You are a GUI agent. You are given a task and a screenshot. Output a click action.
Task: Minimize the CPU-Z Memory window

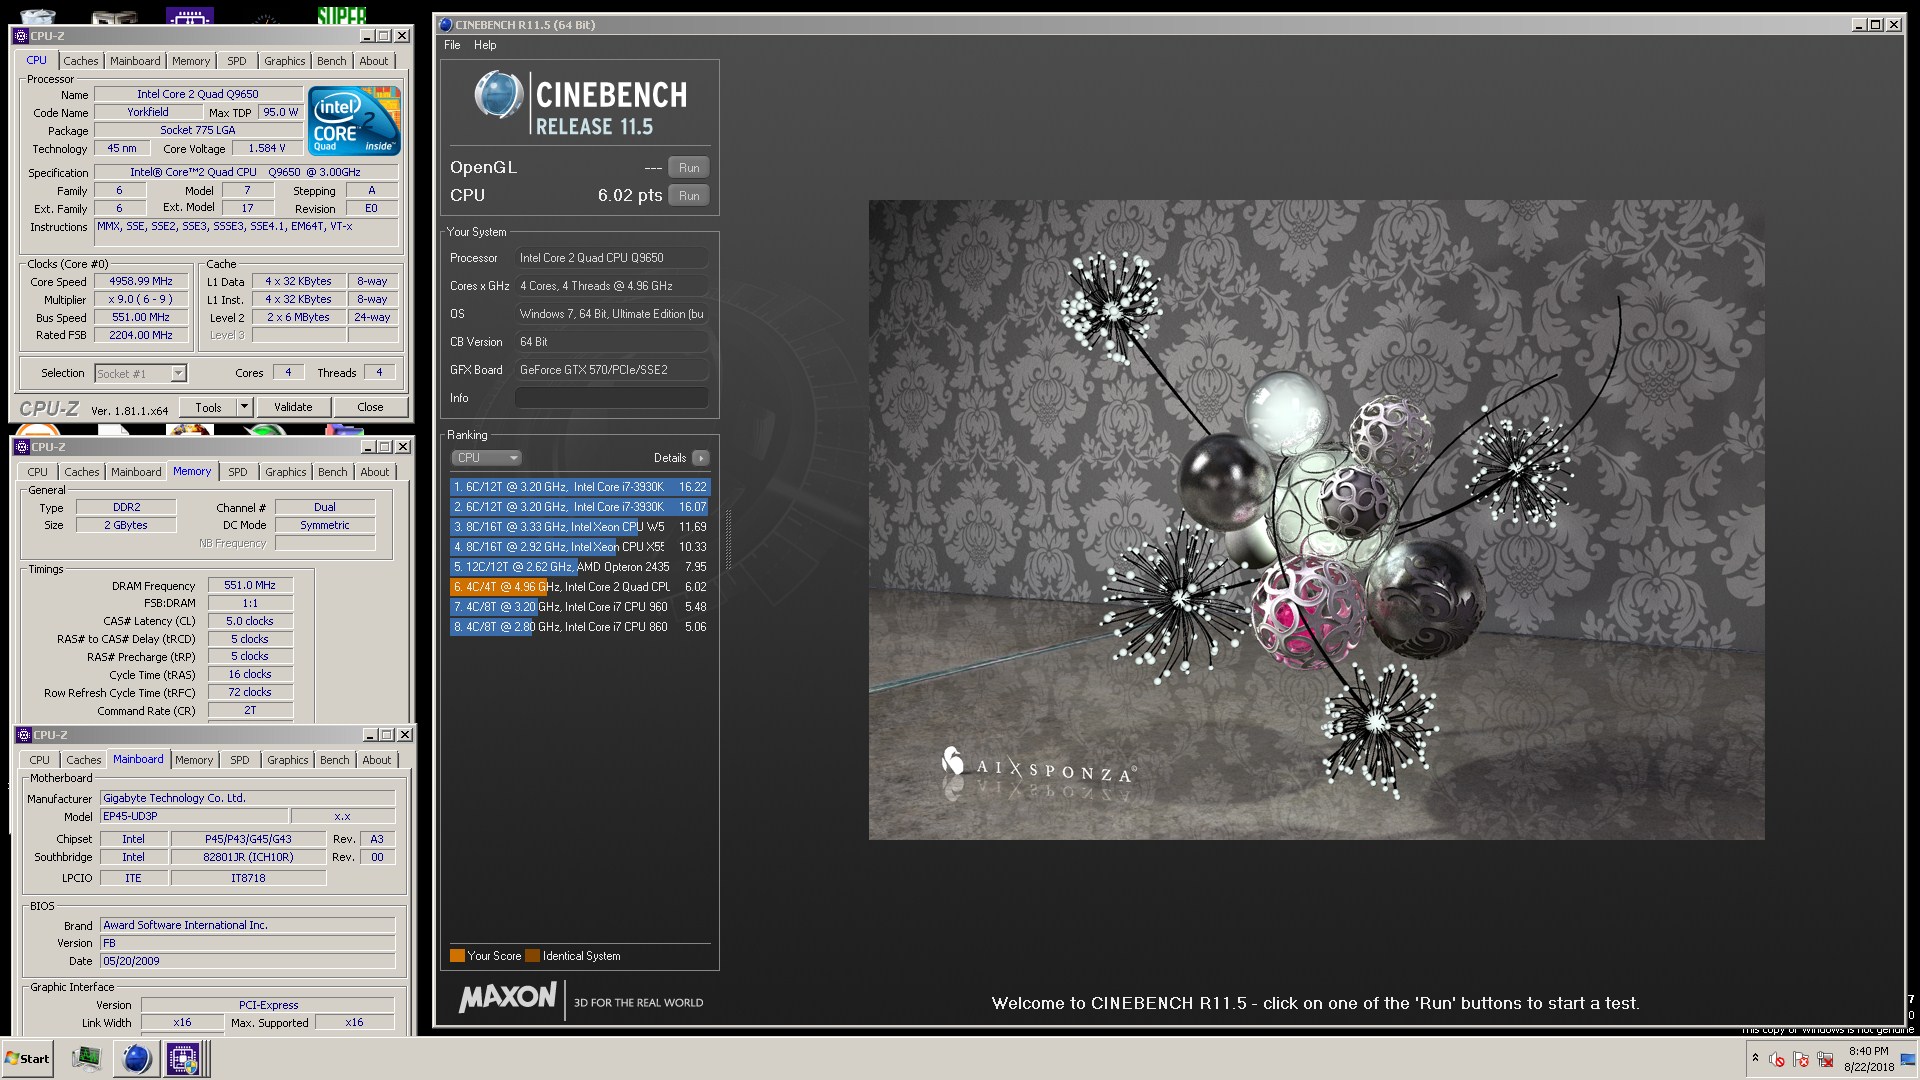[368, 447]
